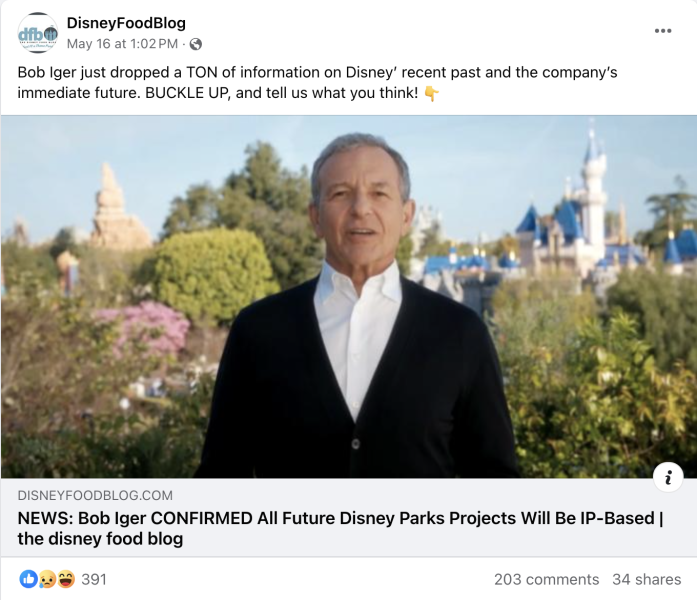Click "the disney food blog" headline text
Viewport: 697px width, 600px height.
100,539
